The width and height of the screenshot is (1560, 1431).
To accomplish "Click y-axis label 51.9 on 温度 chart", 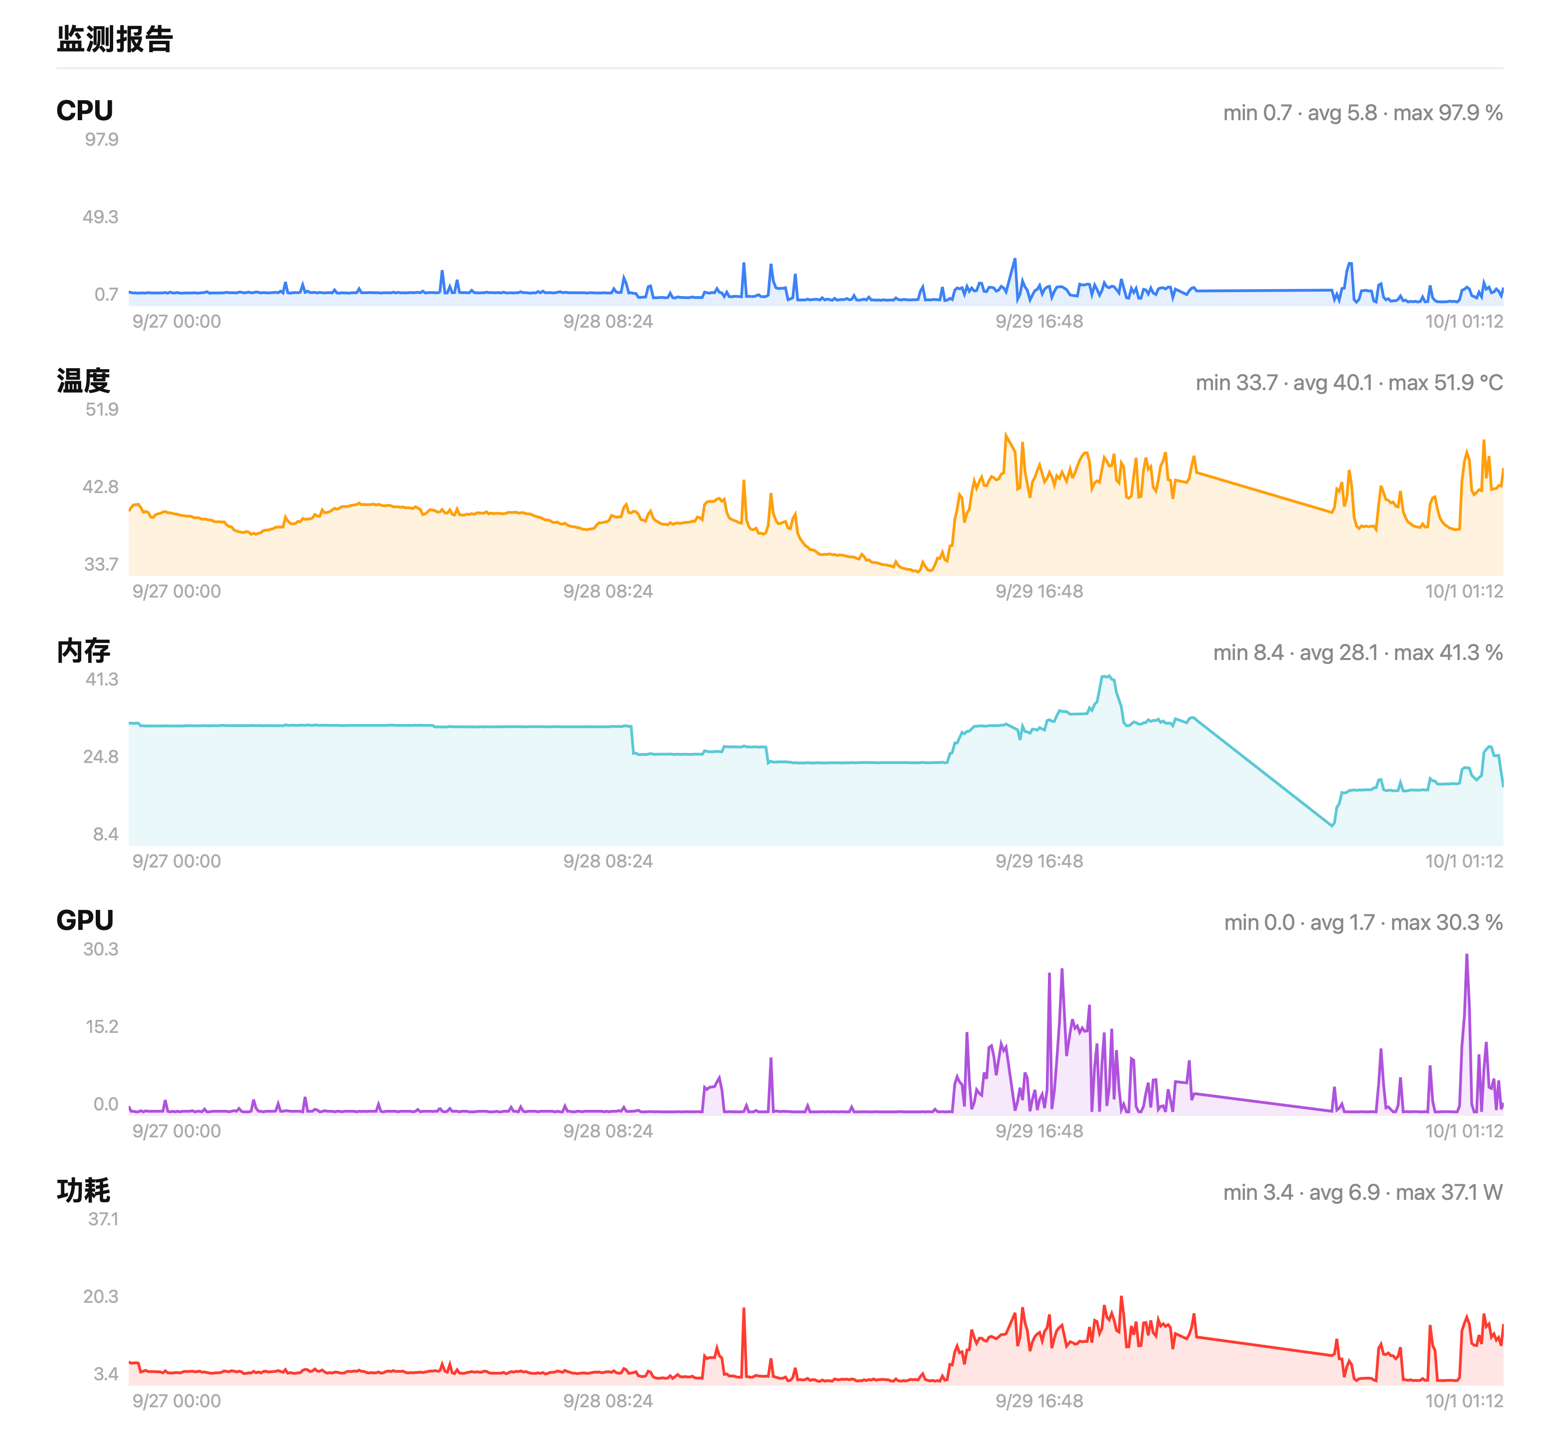I will [102, 410].
